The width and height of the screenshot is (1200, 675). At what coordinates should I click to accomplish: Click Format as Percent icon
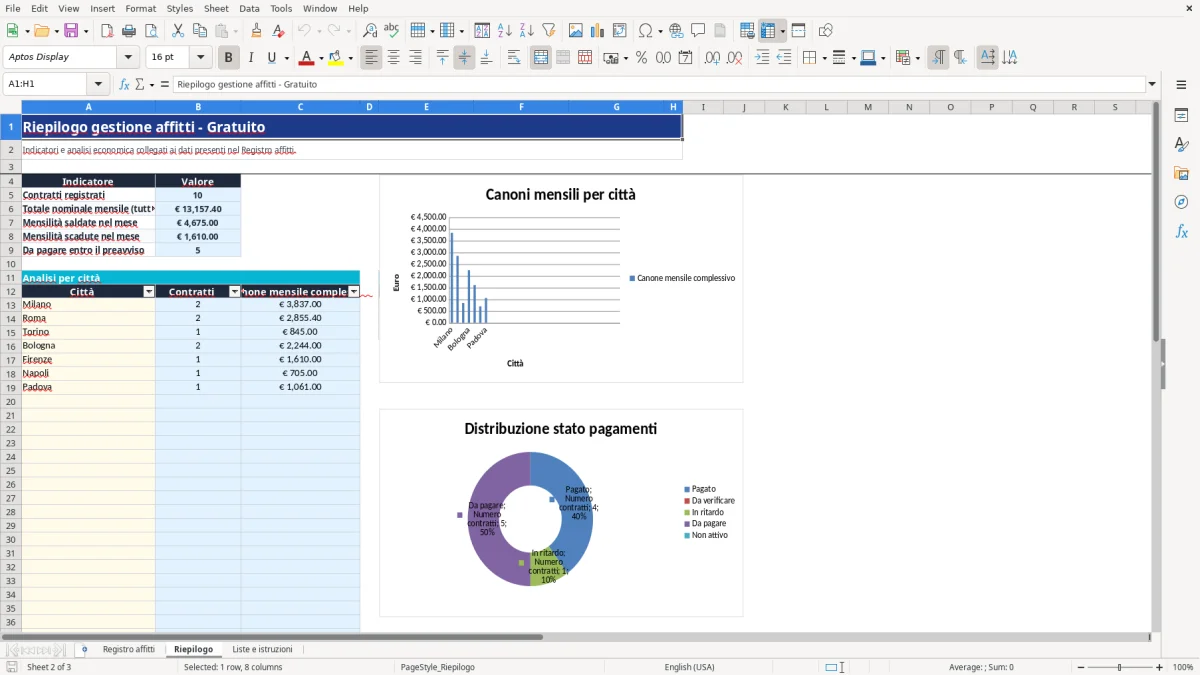tap(642, 58)
